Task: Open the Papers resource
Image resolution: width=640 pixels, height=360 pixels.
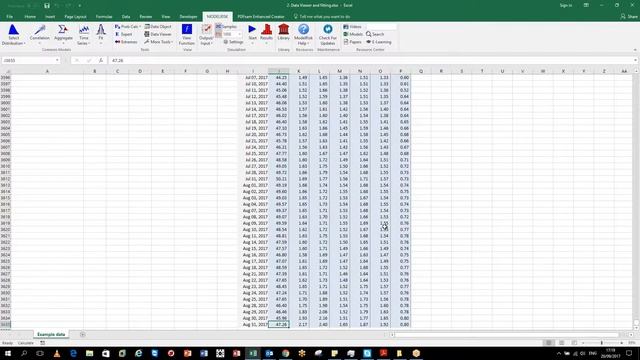Action: click(x=353, y=42)
